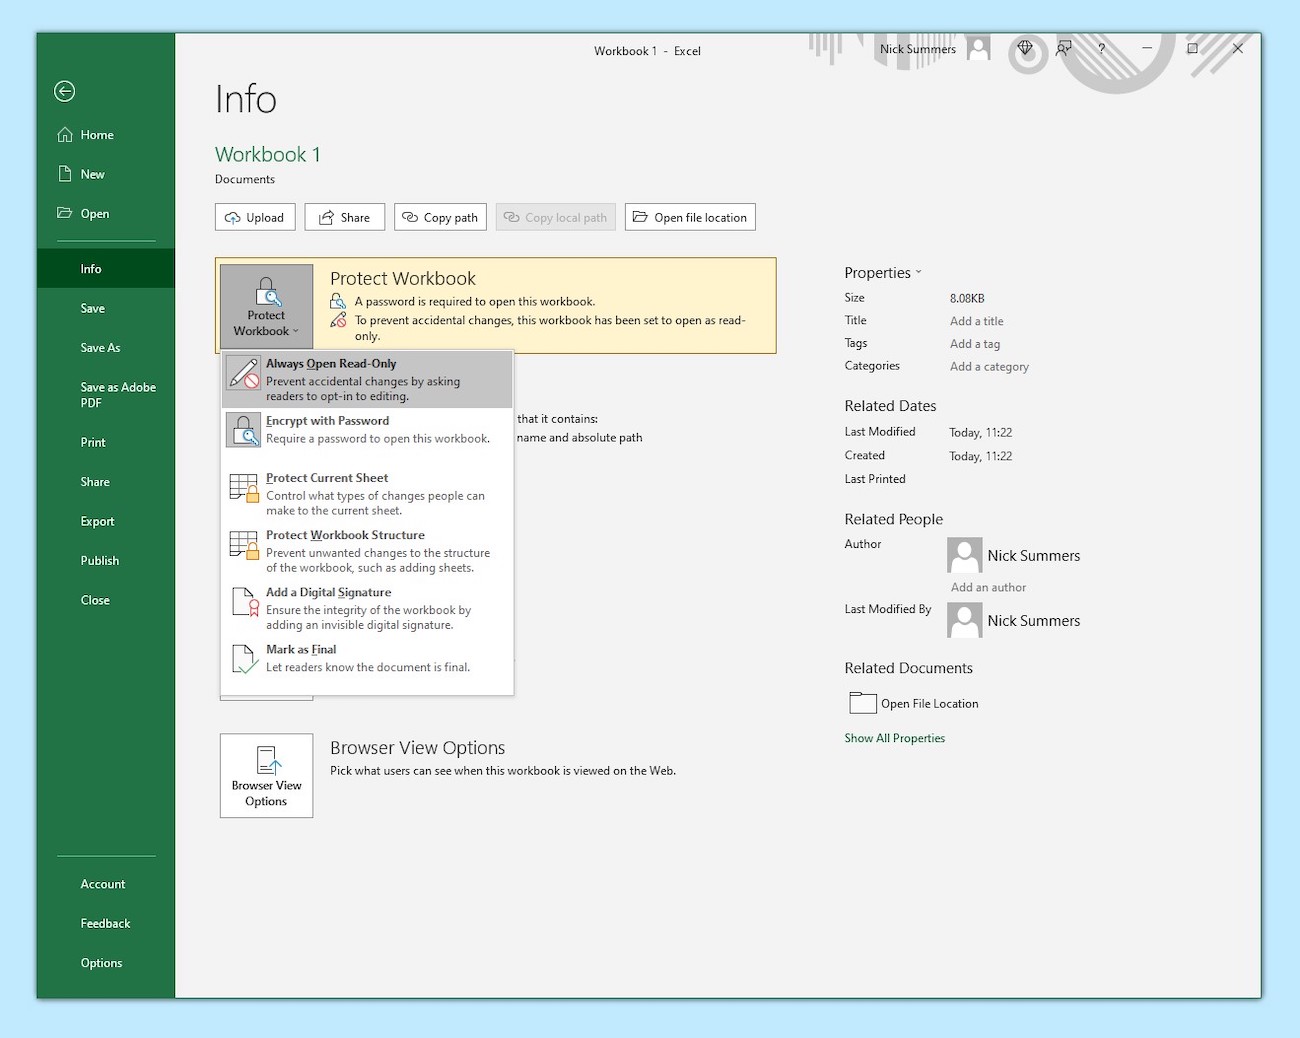Click the Show All Properties link

coord(894,737)
